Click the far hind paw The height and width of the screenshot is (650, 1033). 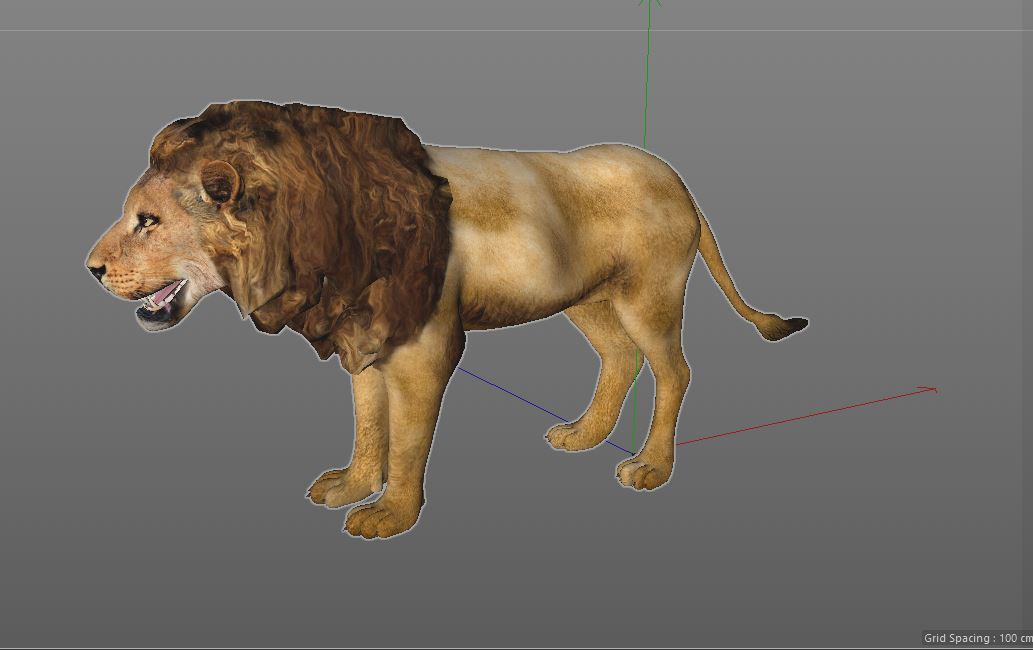pos(572,436)
